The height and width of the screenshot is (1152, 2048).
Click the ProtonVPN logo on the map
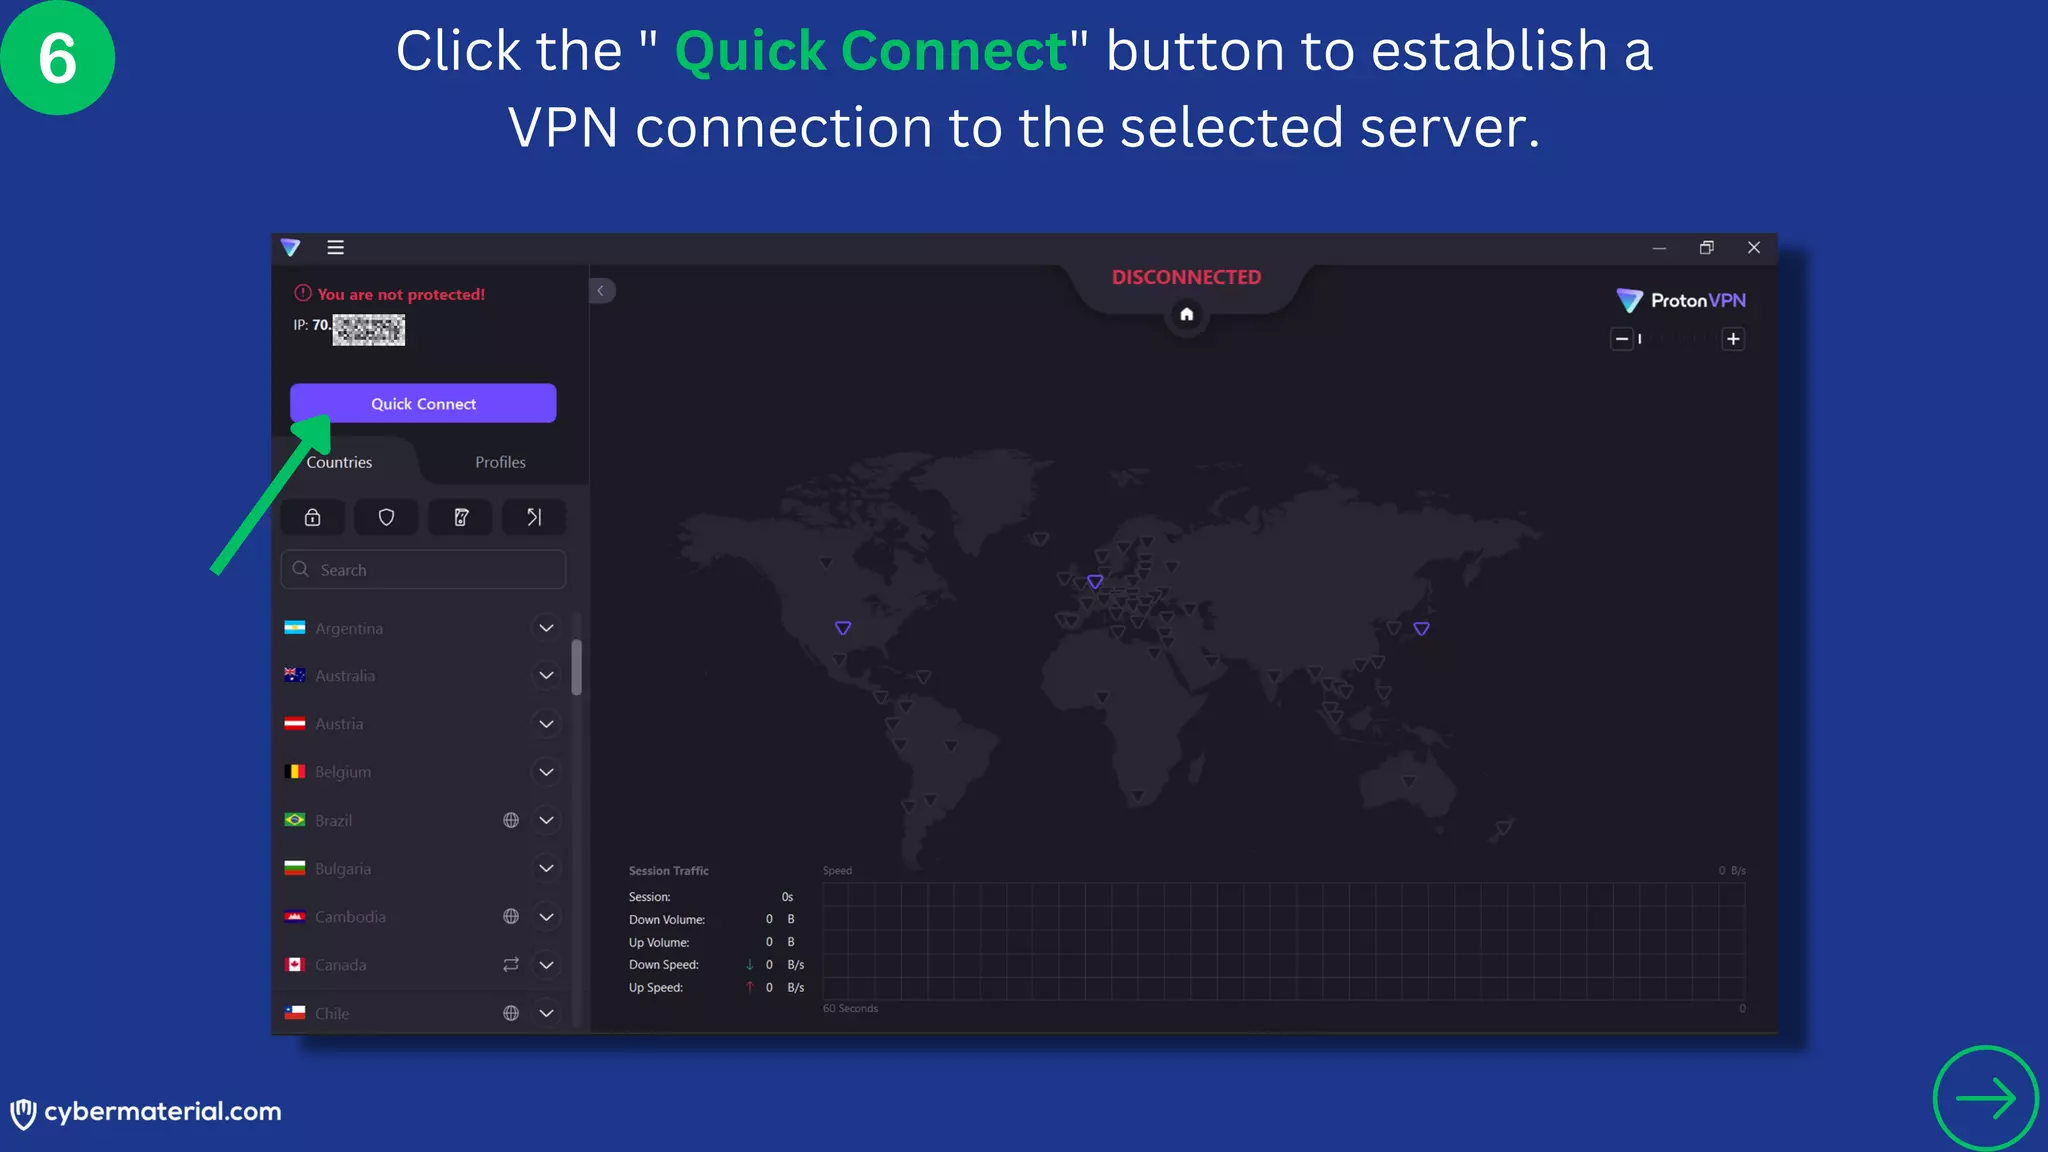point(1681,300)
